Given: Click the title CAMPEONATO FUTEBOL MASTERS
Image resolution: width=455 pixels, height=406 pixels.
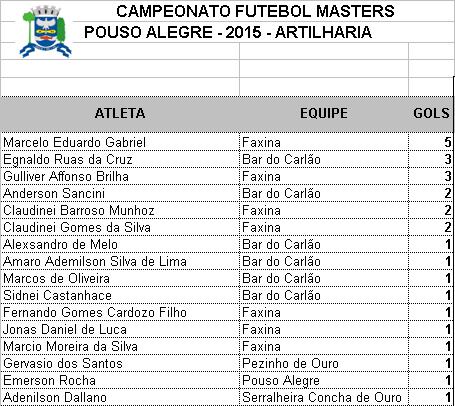Looking at the screenshot, I should 255,11.
